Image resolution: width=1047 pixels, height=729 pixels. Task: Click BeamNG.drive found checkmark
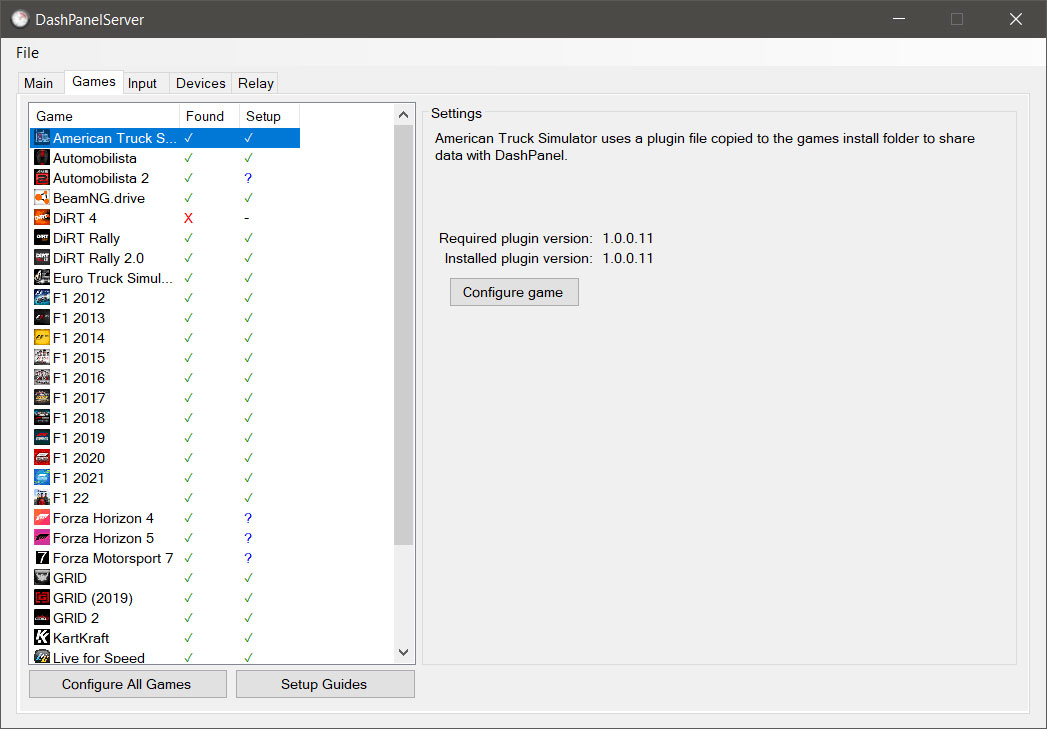[188, 198]
